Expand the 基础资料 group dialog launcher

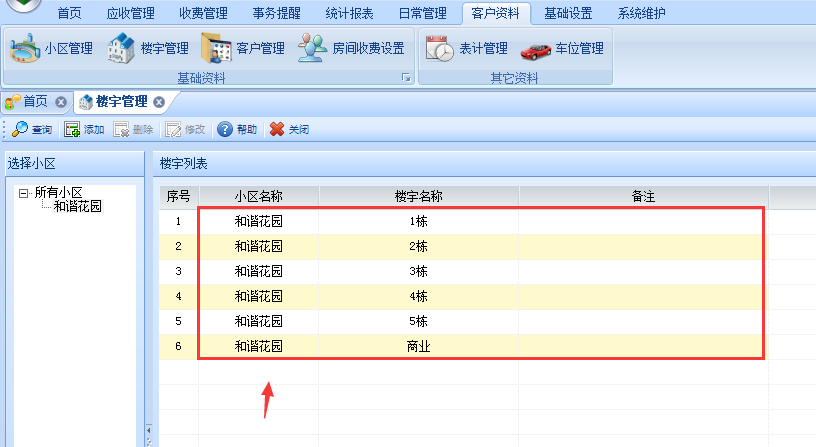406,78
